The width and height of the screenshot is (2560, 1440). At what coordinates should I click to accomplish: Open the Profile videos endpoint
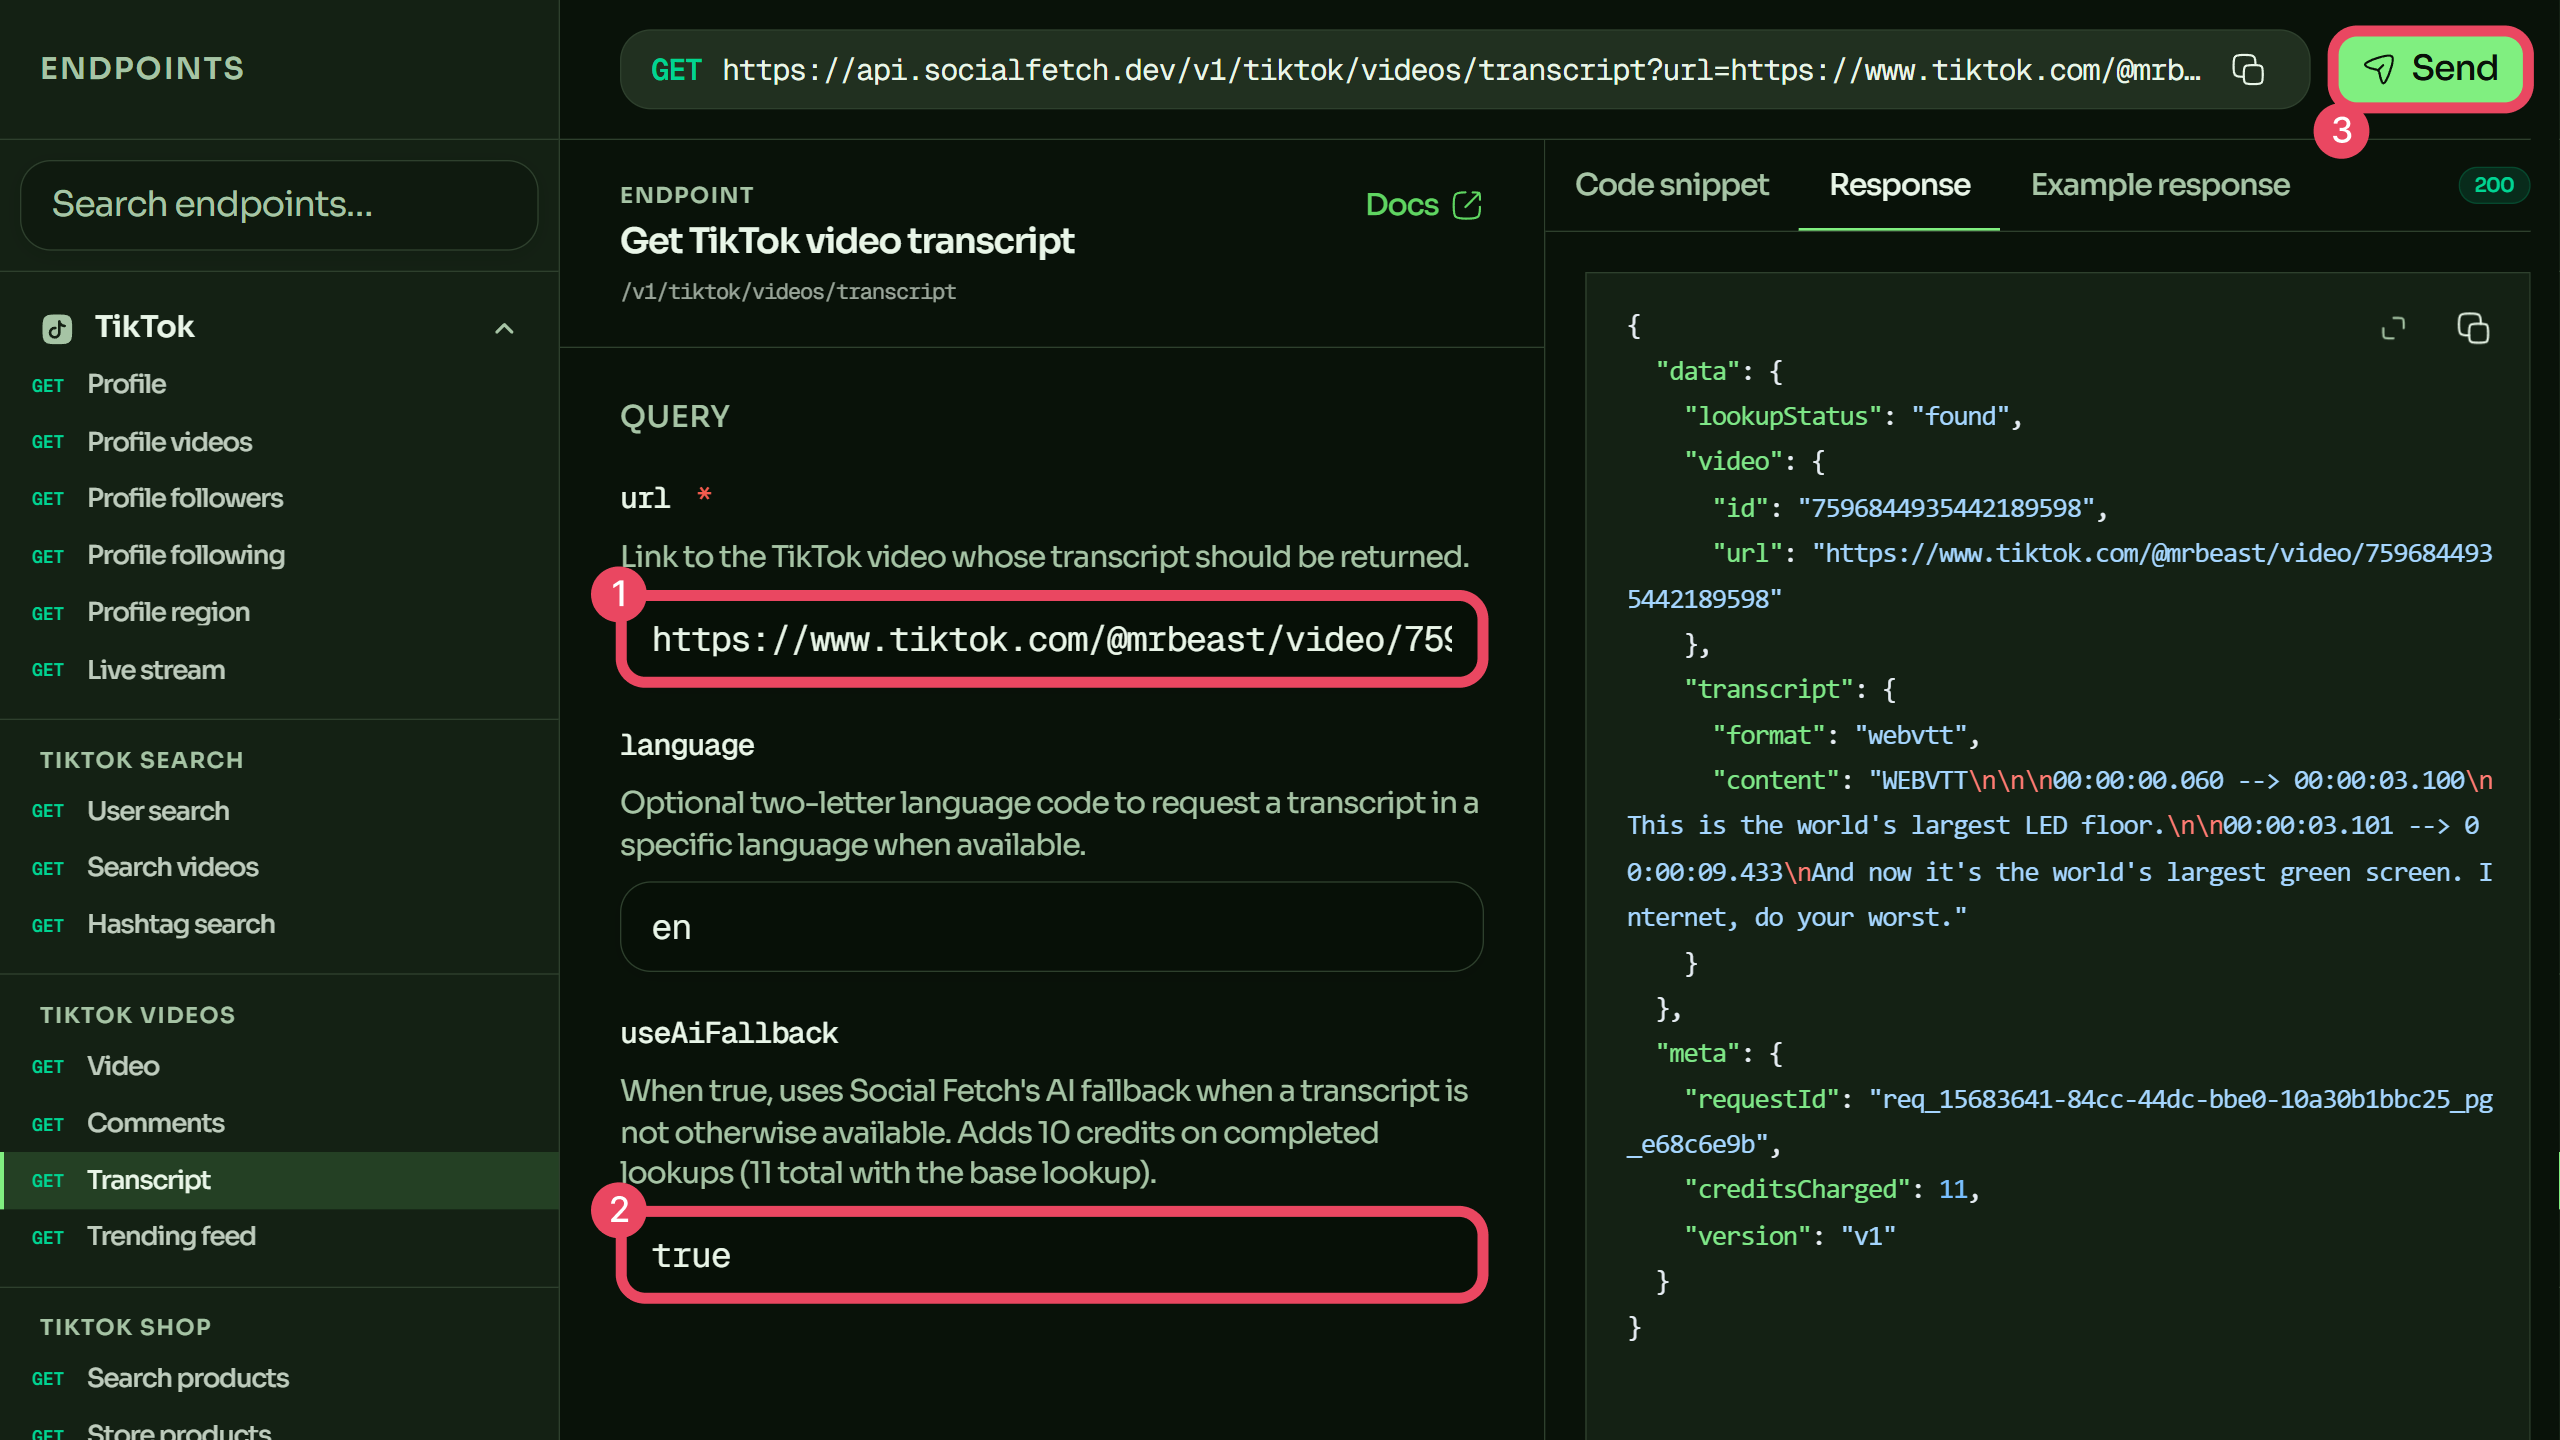279,441
